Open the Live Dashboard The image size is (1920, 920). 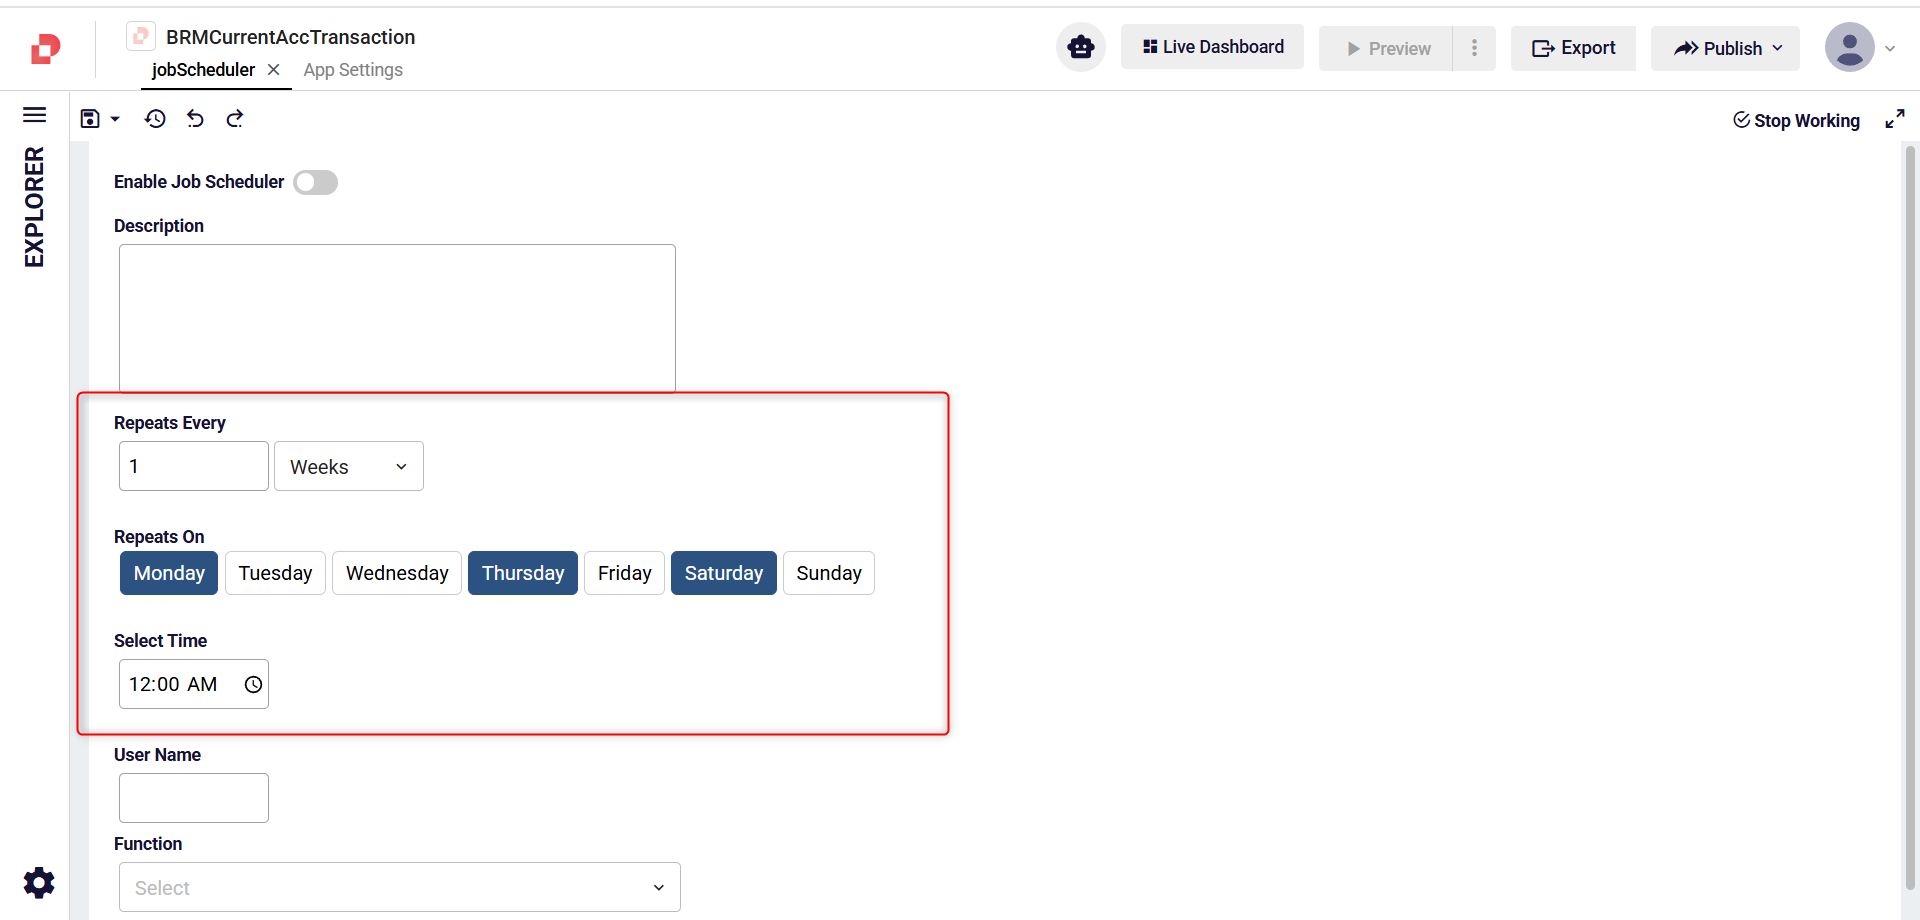(x=1212, y=47)
